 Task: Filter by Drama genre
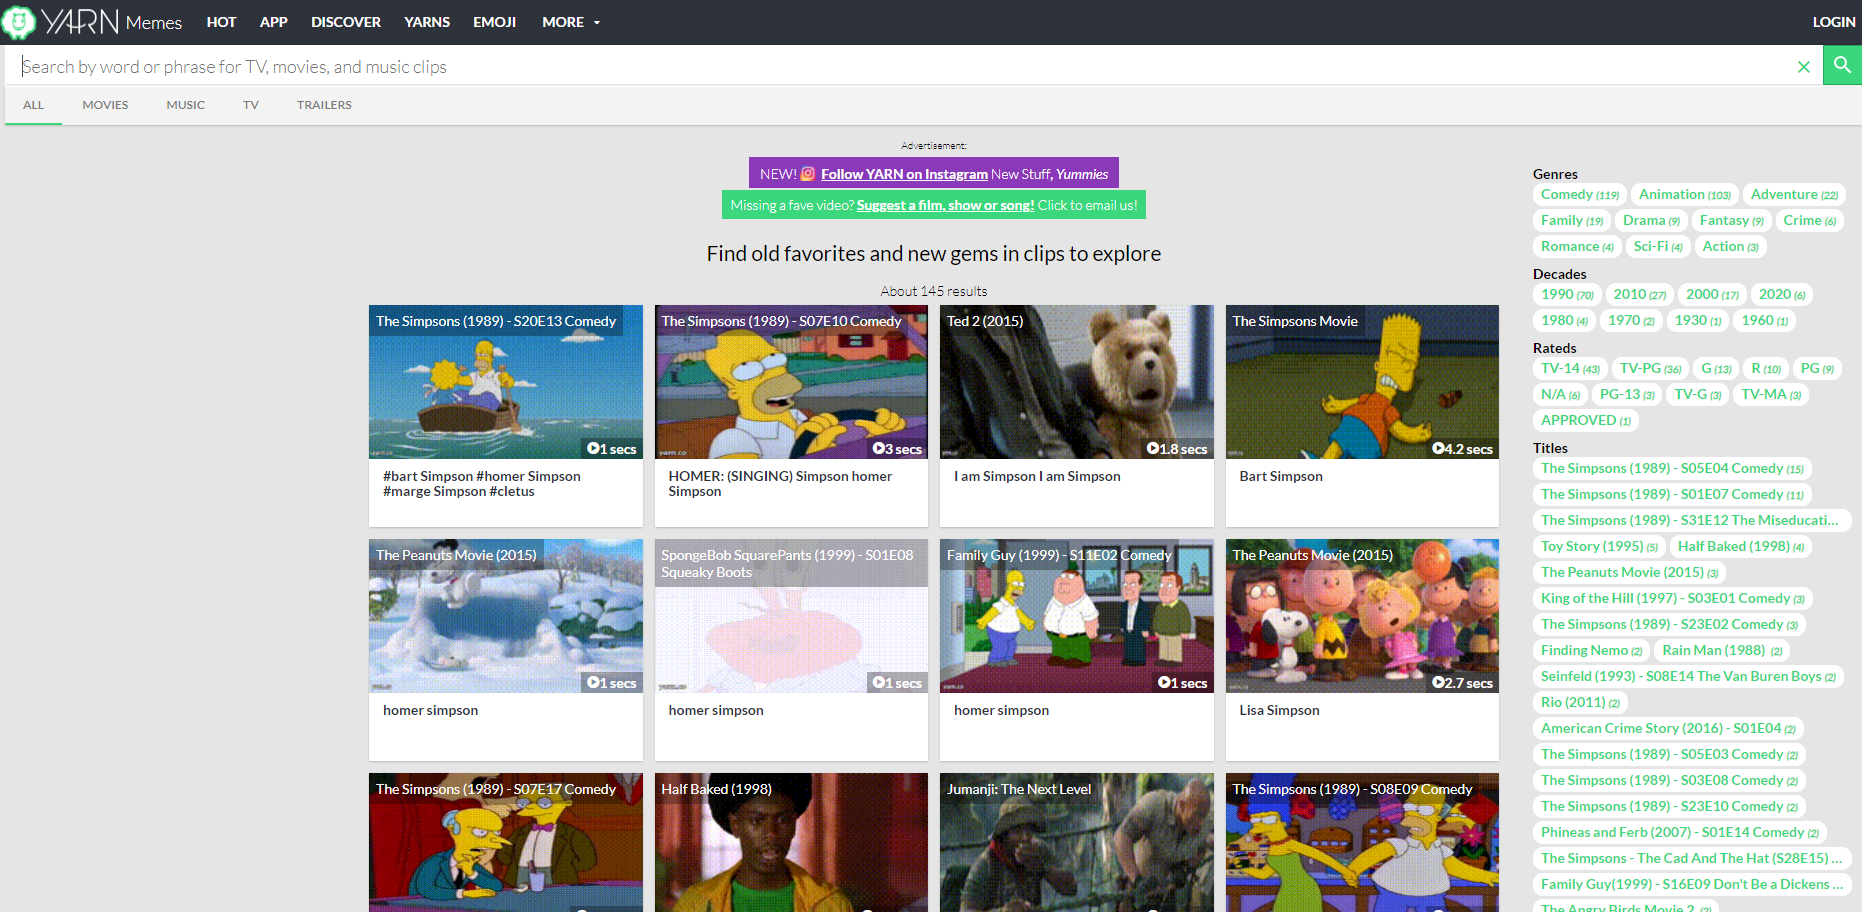pos(1651,220)
